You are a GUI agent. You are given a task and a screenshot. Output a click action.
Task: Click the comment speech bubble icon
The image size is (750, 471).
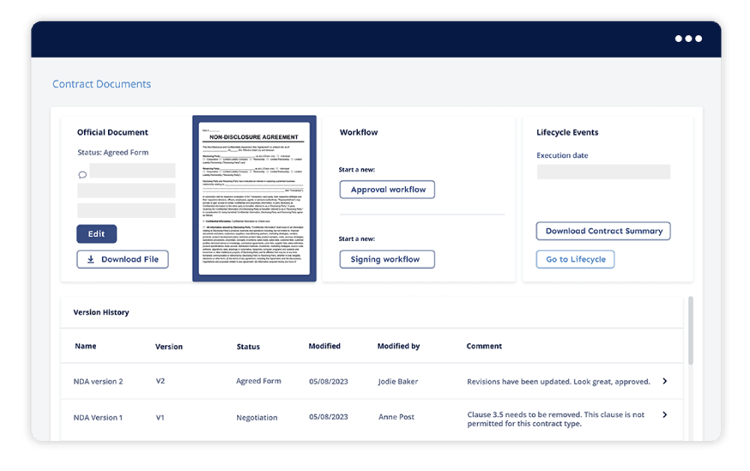coord(82,174)
